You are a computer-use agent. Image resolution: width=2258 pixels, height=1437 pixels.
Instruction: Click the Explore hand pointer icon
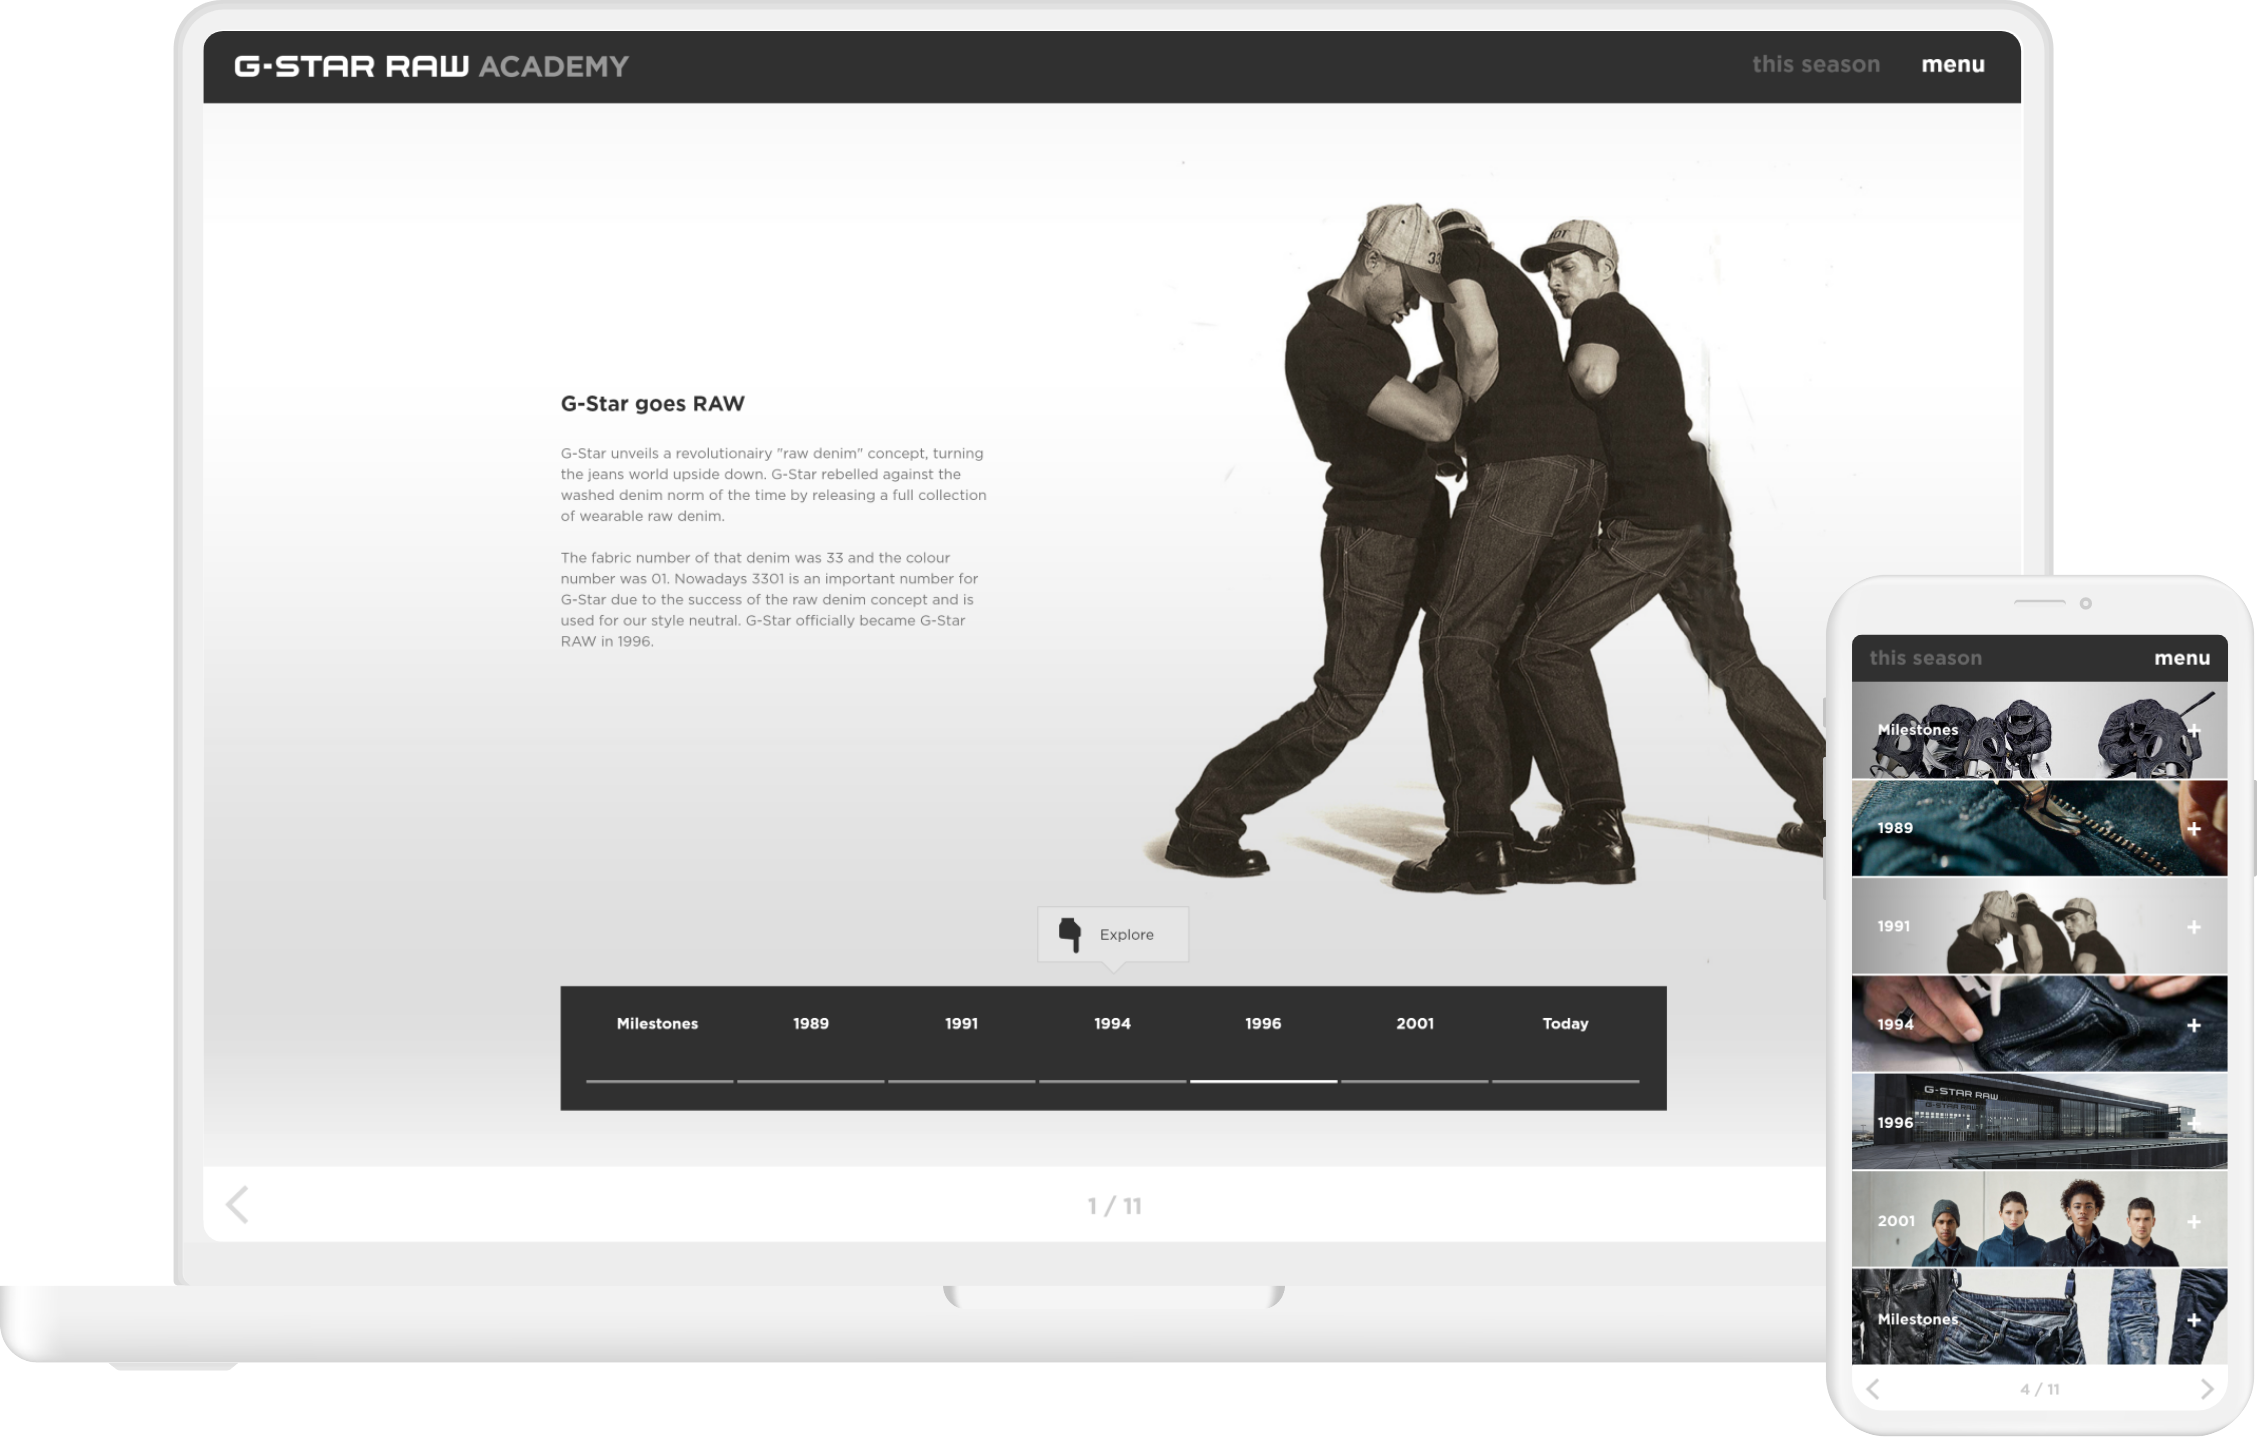point(1069,934)
